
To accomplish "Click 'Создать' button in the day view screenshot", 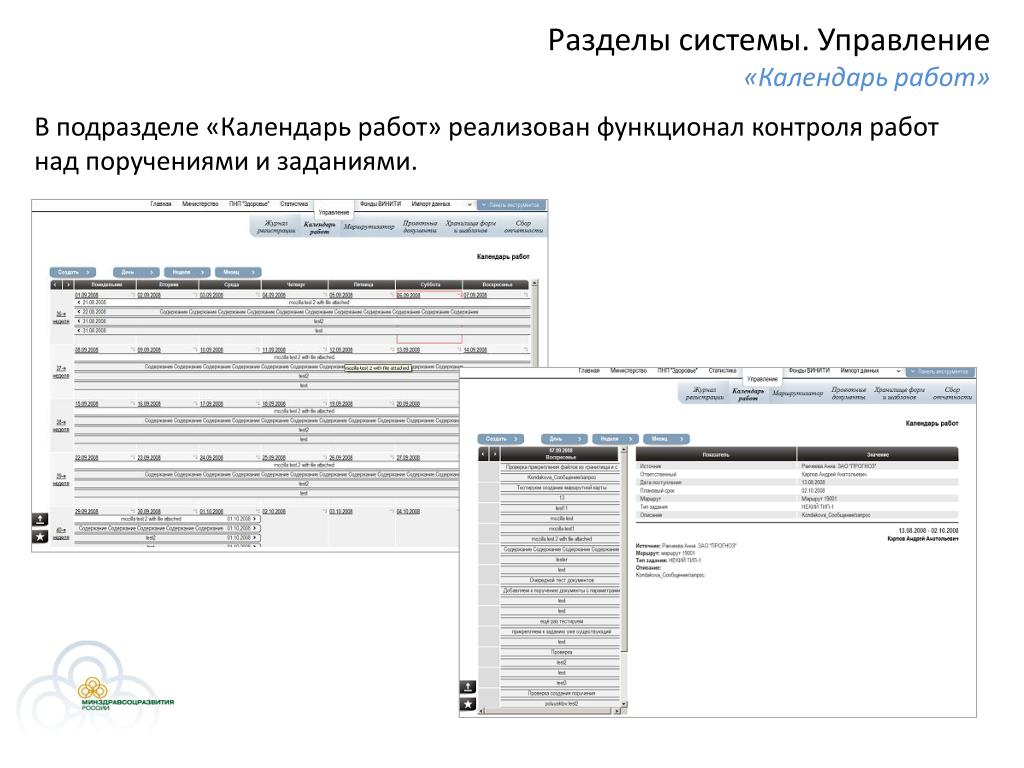I will [501, 439].
